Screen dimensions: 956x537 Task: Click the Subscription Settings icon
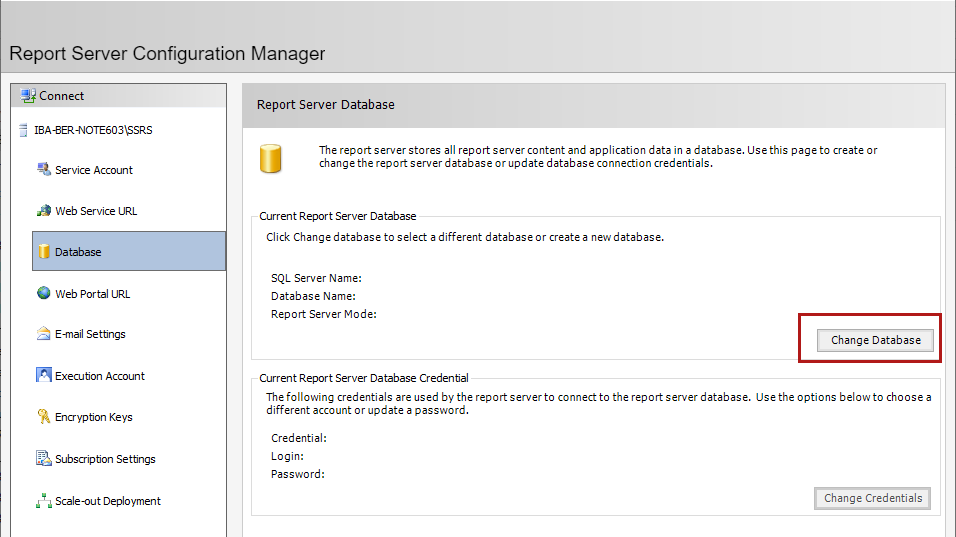pos(43,459)
